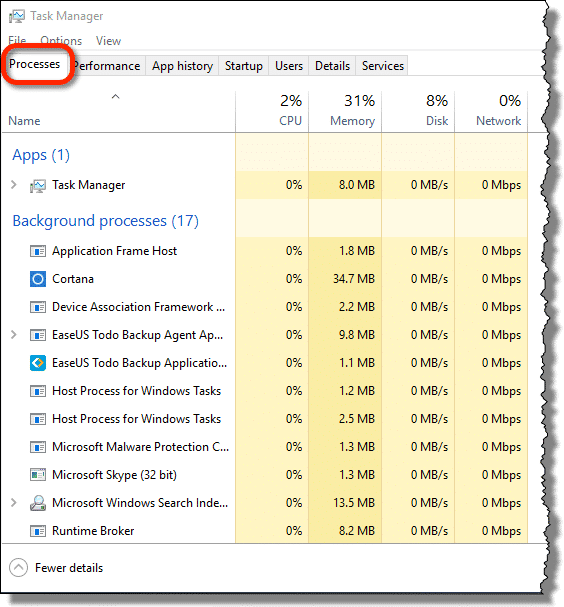Click the Fewer details arrow icon

coord(18,568)
